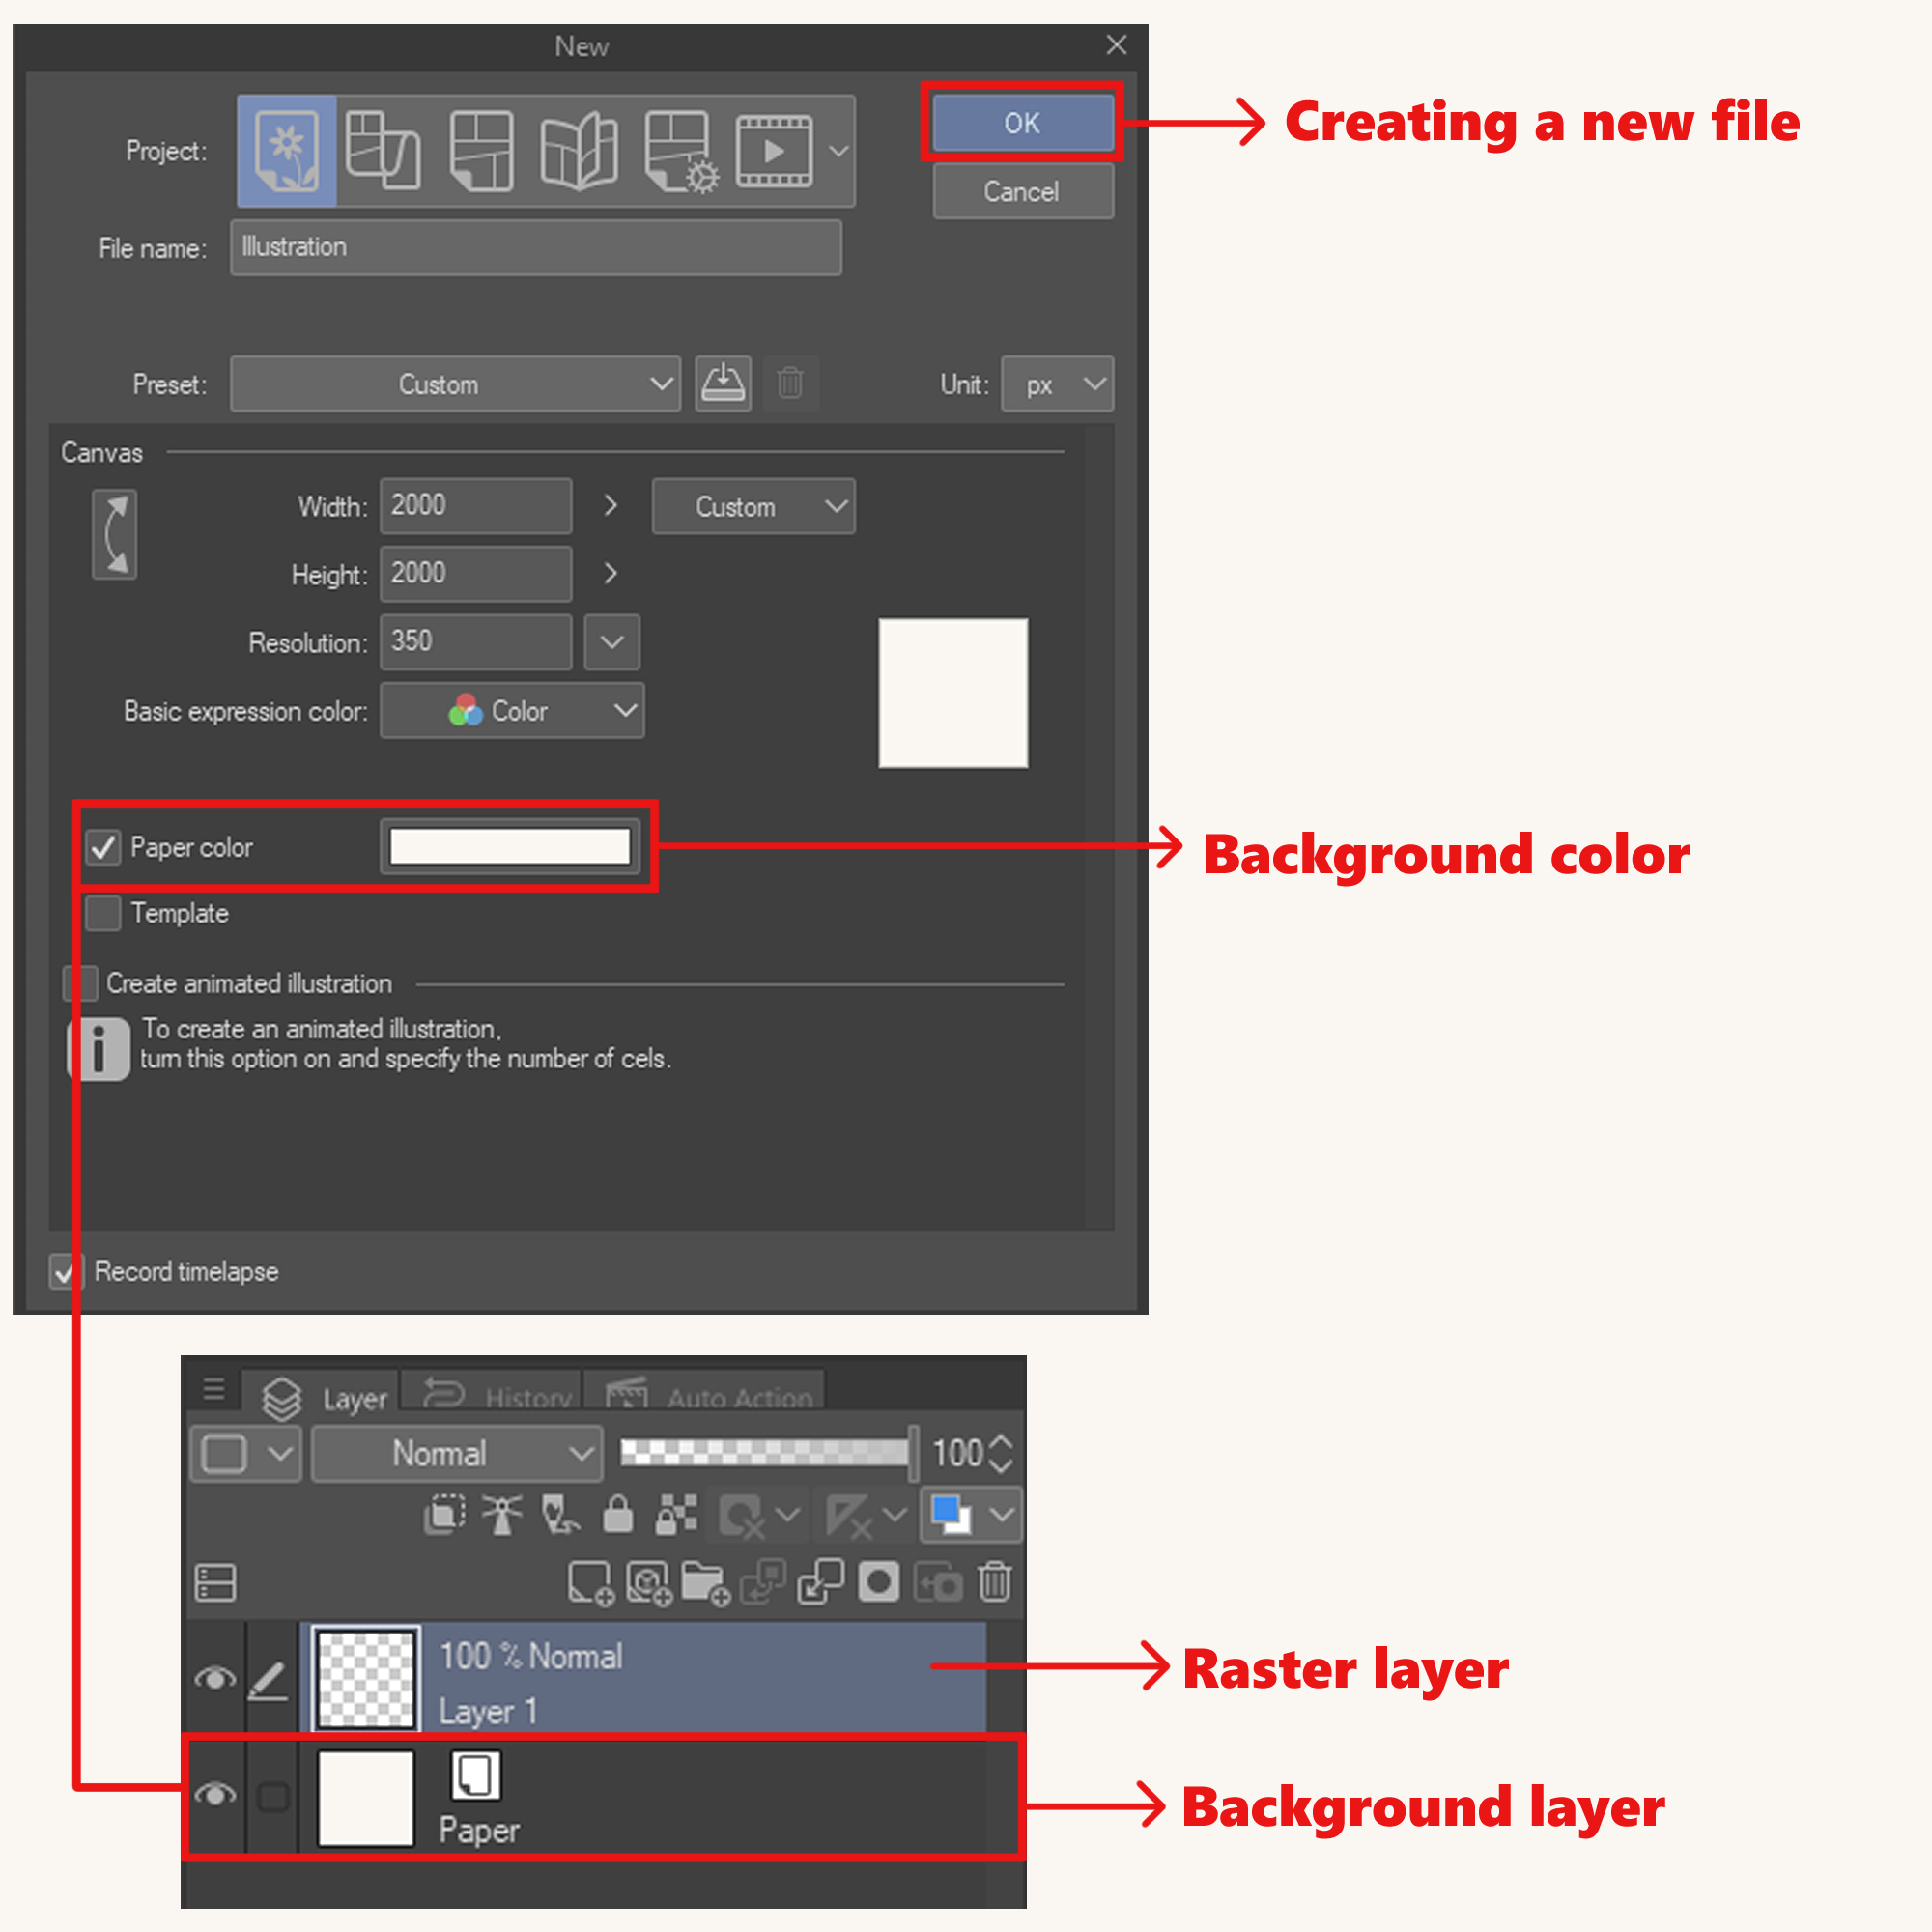The width and height of the screenshot is (1932, 1932).
Task: Expand the Basic expression color dropdown
Action: coord(511,711)
